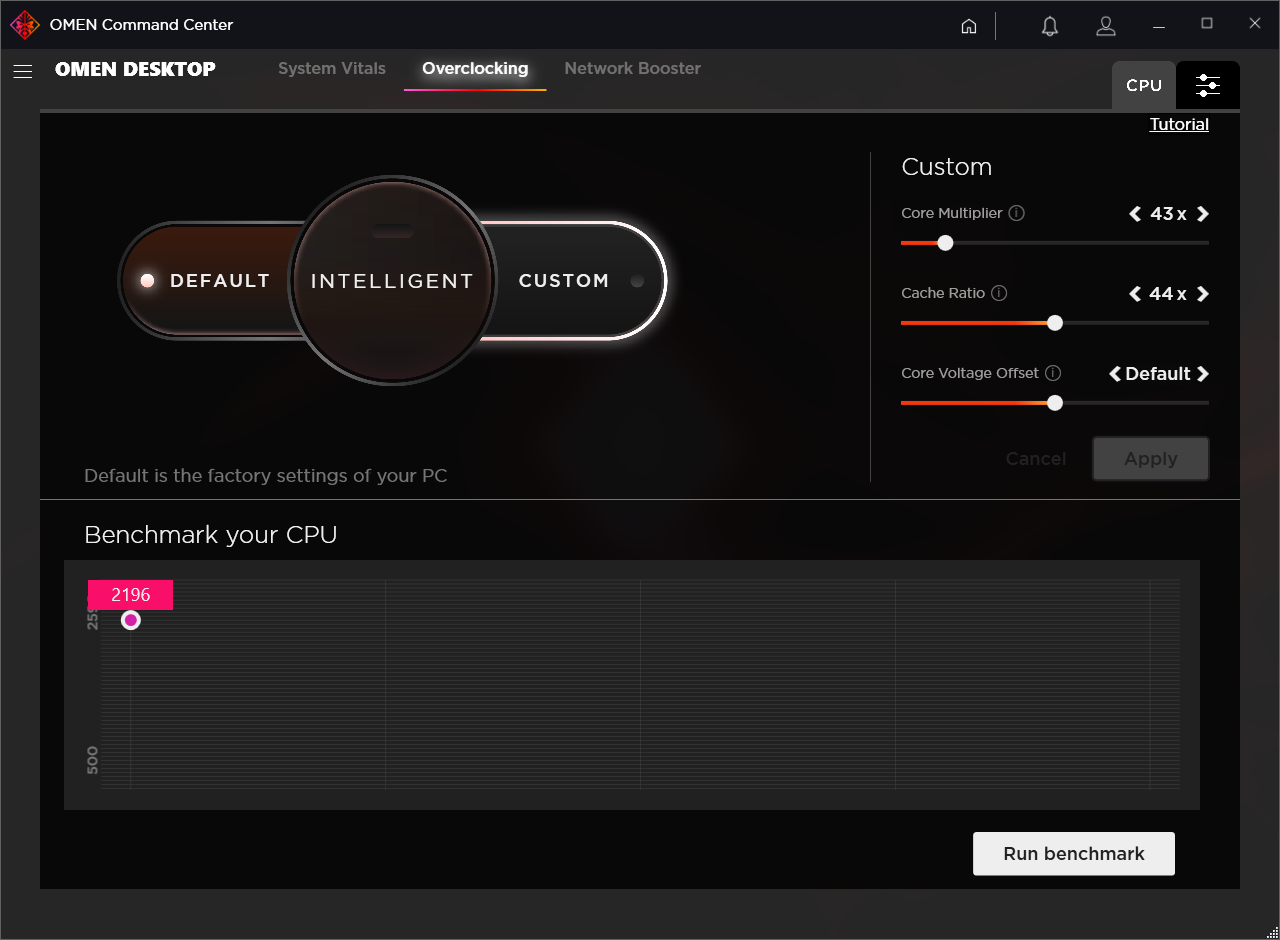
Task: Go to the Home icon
Action: tap(969, 26)
